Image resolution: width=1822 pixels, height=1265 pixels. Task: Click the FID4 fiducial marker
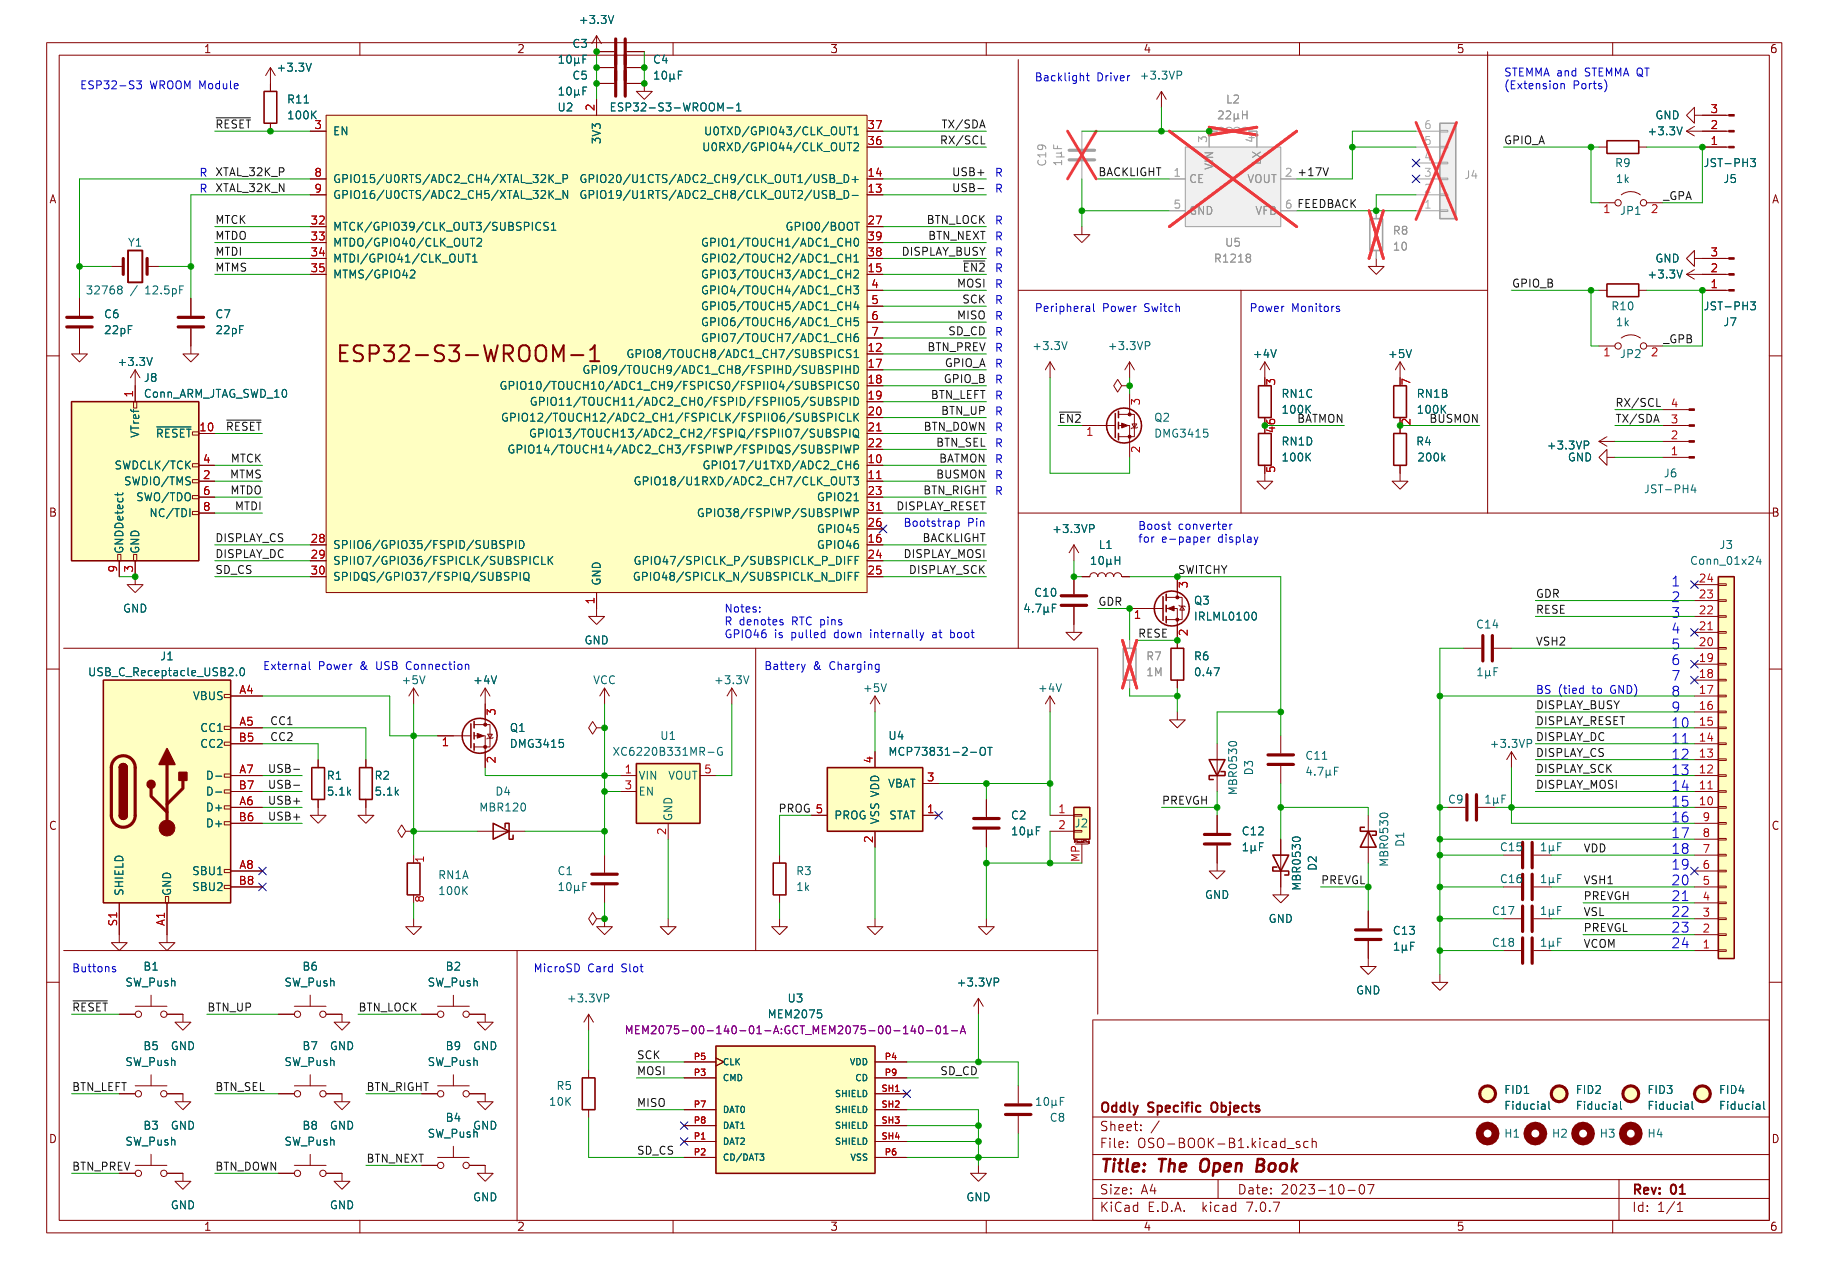pyautogui.click(x=1702, y=1093)
